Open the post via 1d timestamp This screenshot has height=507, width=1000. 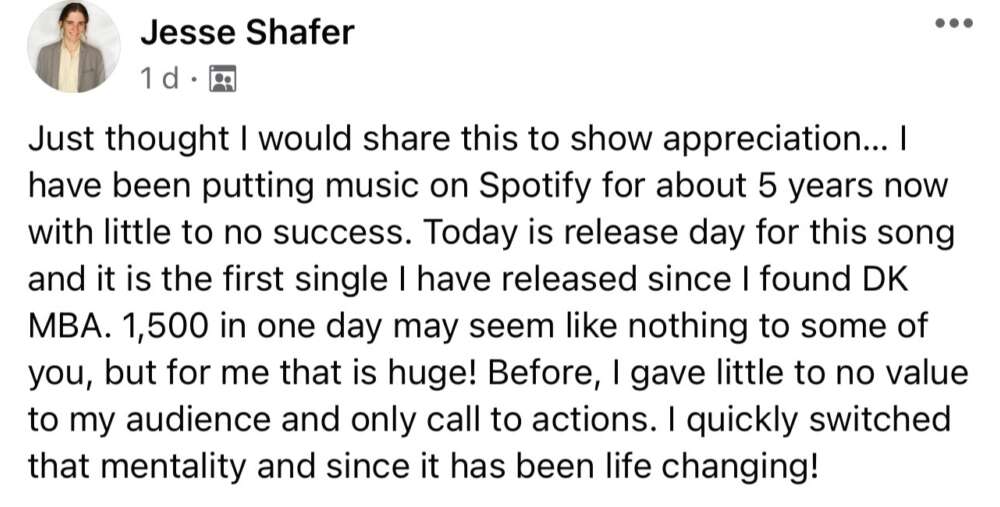(159, 78)
